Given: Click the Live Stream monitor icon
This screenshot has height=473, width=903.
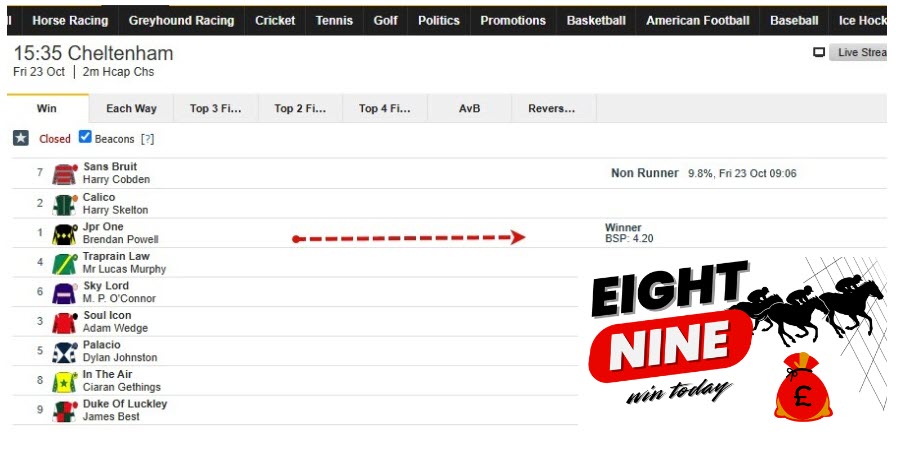Looking at the screenshot, I should pyautogui.click(x=818, y=52).
